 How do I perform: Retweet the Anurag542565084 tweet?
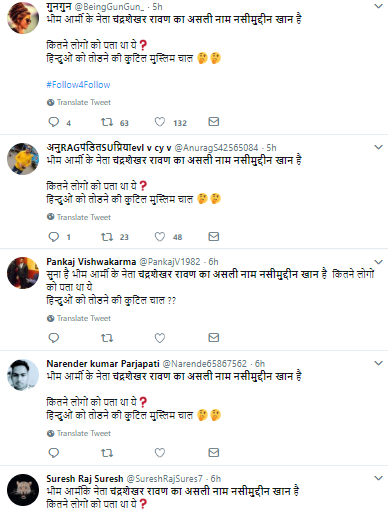(x=107, y=237)
